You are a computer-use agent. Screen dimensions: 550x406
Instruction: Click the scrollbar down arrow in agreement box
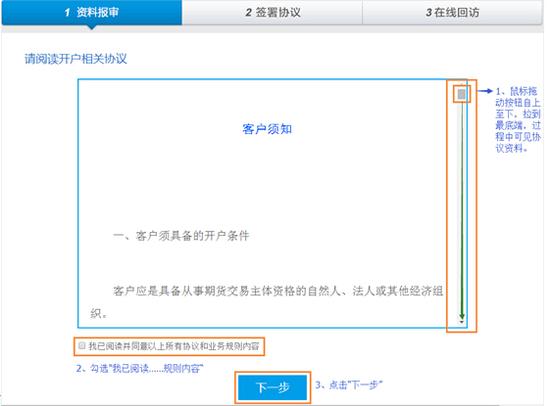point(462,322)
